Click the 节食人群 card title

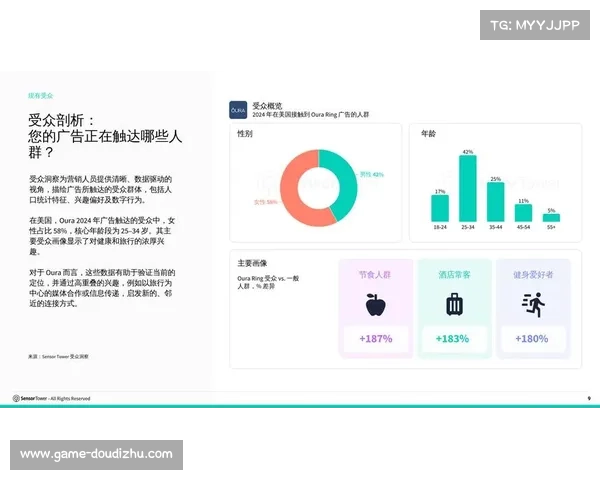(375, 275)
